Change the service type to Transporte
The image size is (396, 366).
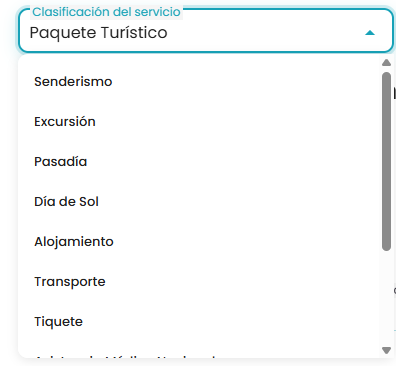(x=199, y=282)
